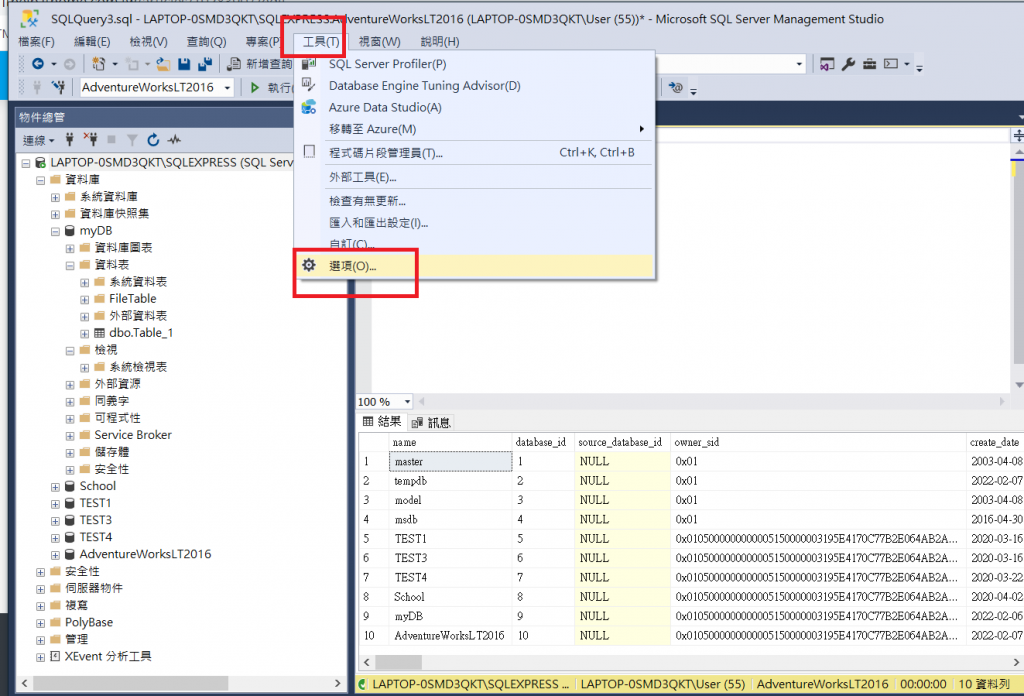Click the 'myDB' name cell in results
This screenshot has height=696, width=1024.
click(x=450, y=616)
